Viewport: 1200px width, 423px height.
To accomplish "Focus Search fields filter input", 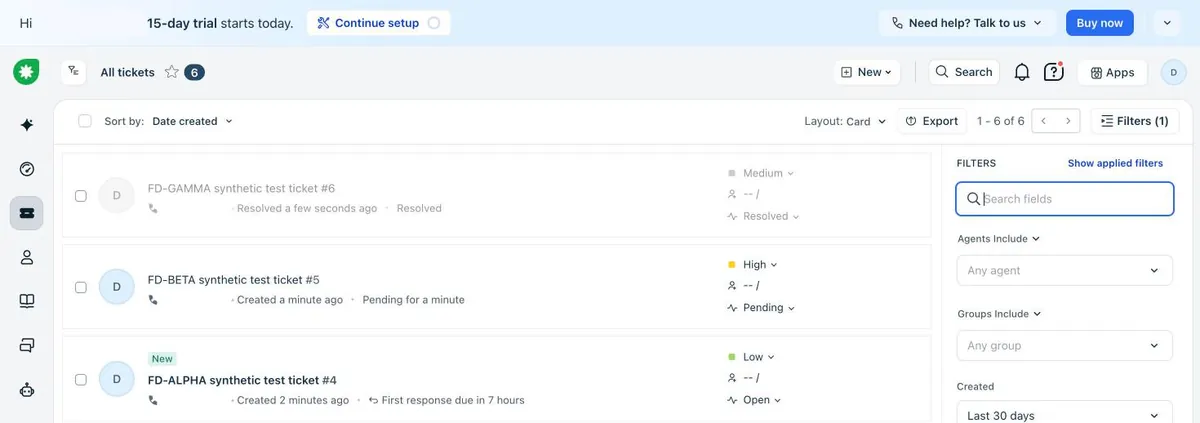I will pyautogui.click(x=1065, y=199).
